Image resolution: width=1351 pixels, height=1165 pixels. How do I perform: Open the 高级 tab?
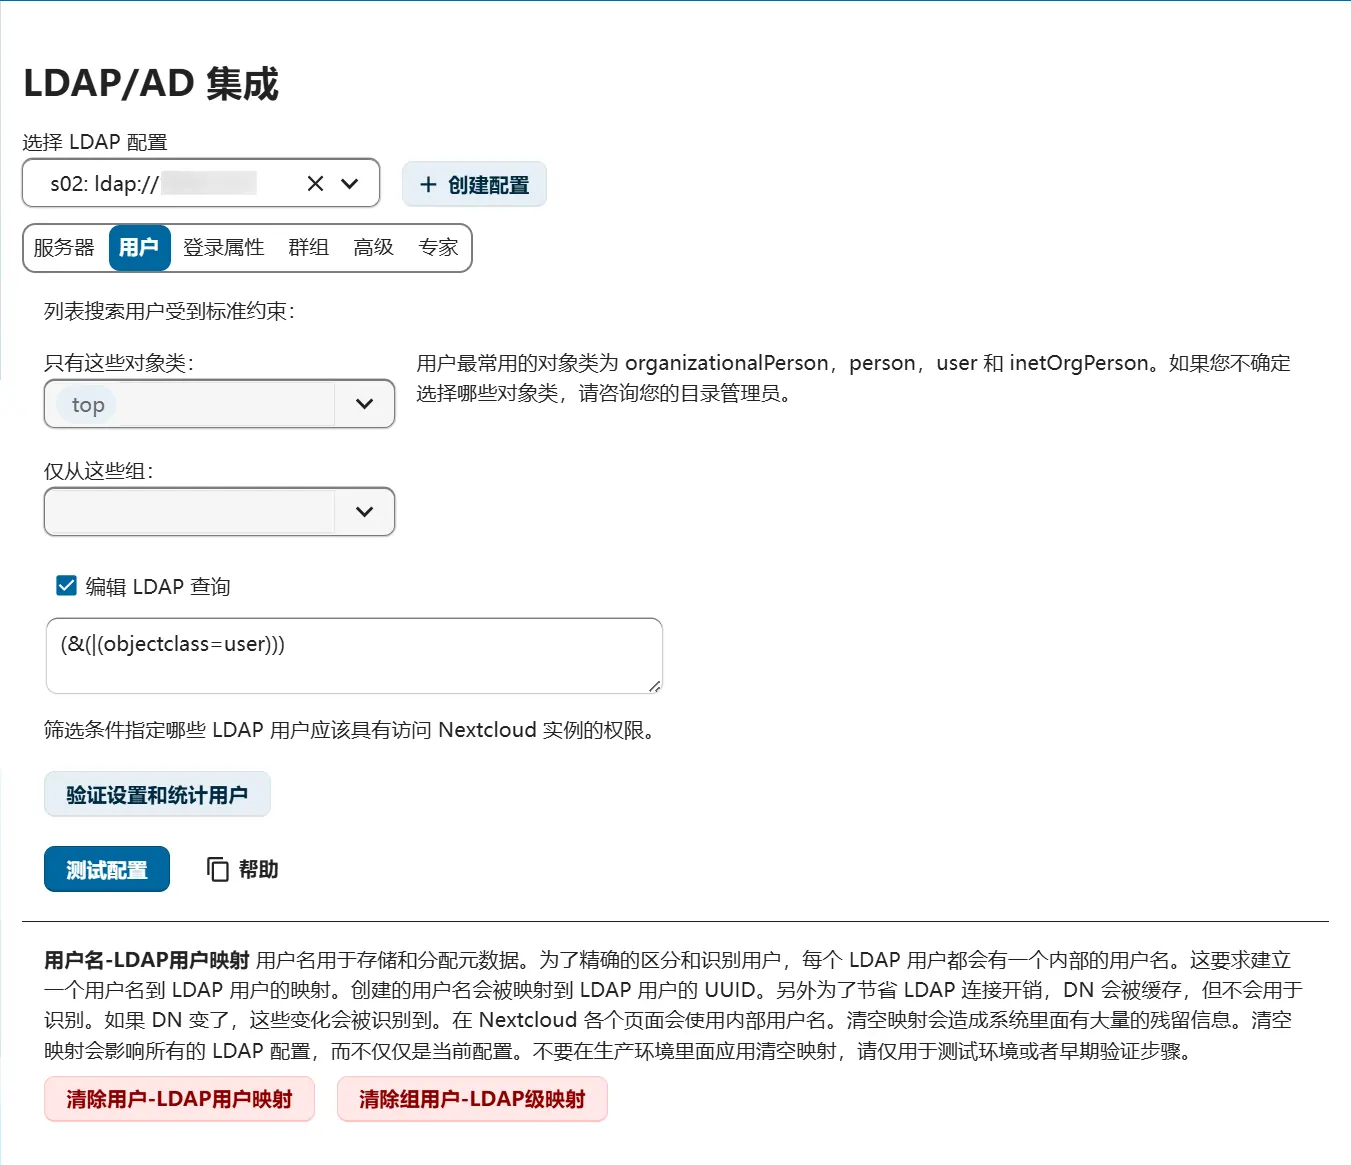click(x=371, y=248)
